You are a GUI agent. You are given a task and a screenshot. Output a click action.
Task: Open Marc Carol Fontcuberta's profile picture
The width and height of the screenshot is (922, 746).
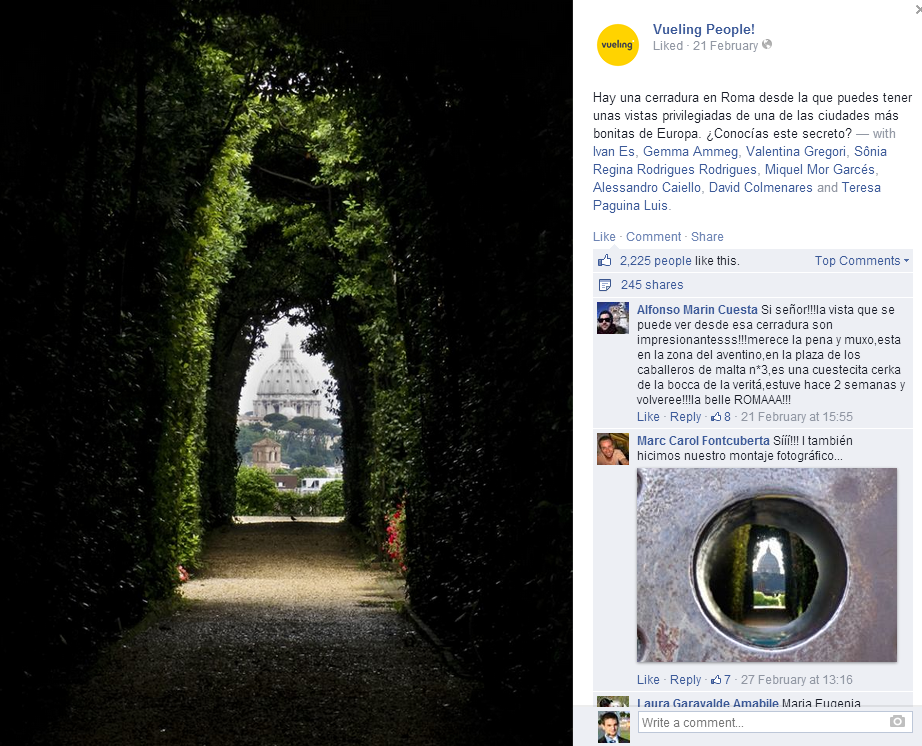point(613,449)
